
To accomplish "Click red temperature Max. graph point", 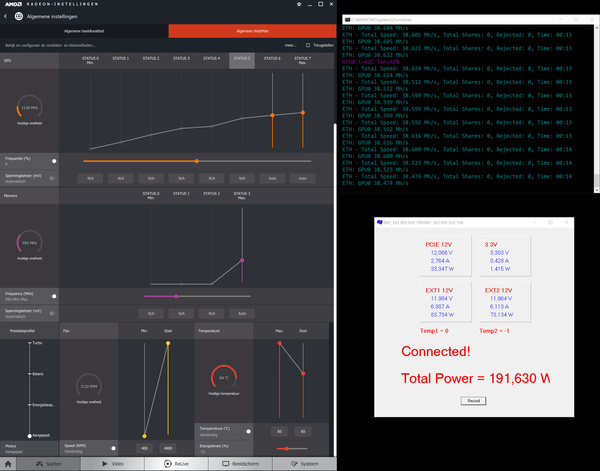I will [279, 343].
